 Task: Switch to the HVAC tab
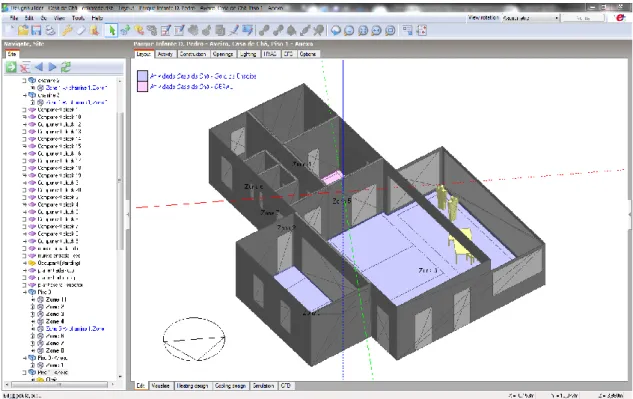coord(270,54)
